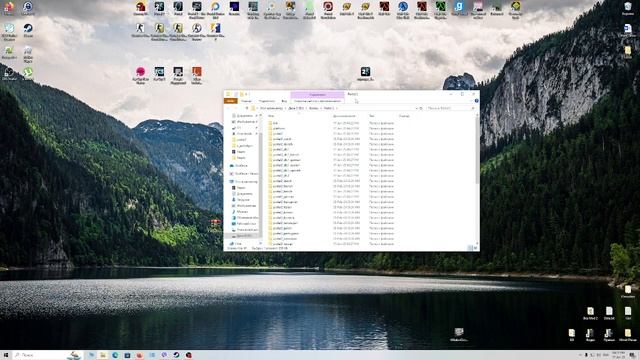Expand the address bar history dropdown

[x=416, y=108]
